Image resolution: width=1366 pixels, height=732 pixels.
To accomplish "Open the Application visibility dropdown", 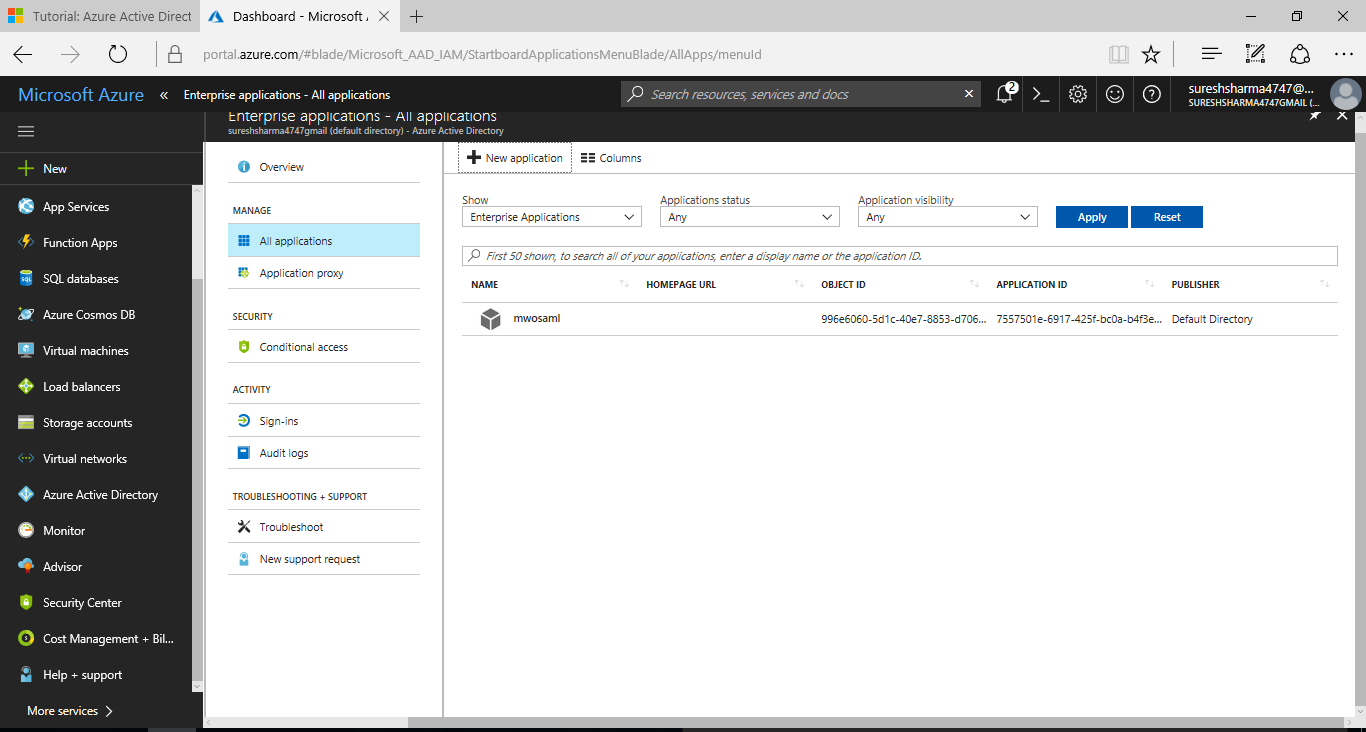I will pos(946,216).
